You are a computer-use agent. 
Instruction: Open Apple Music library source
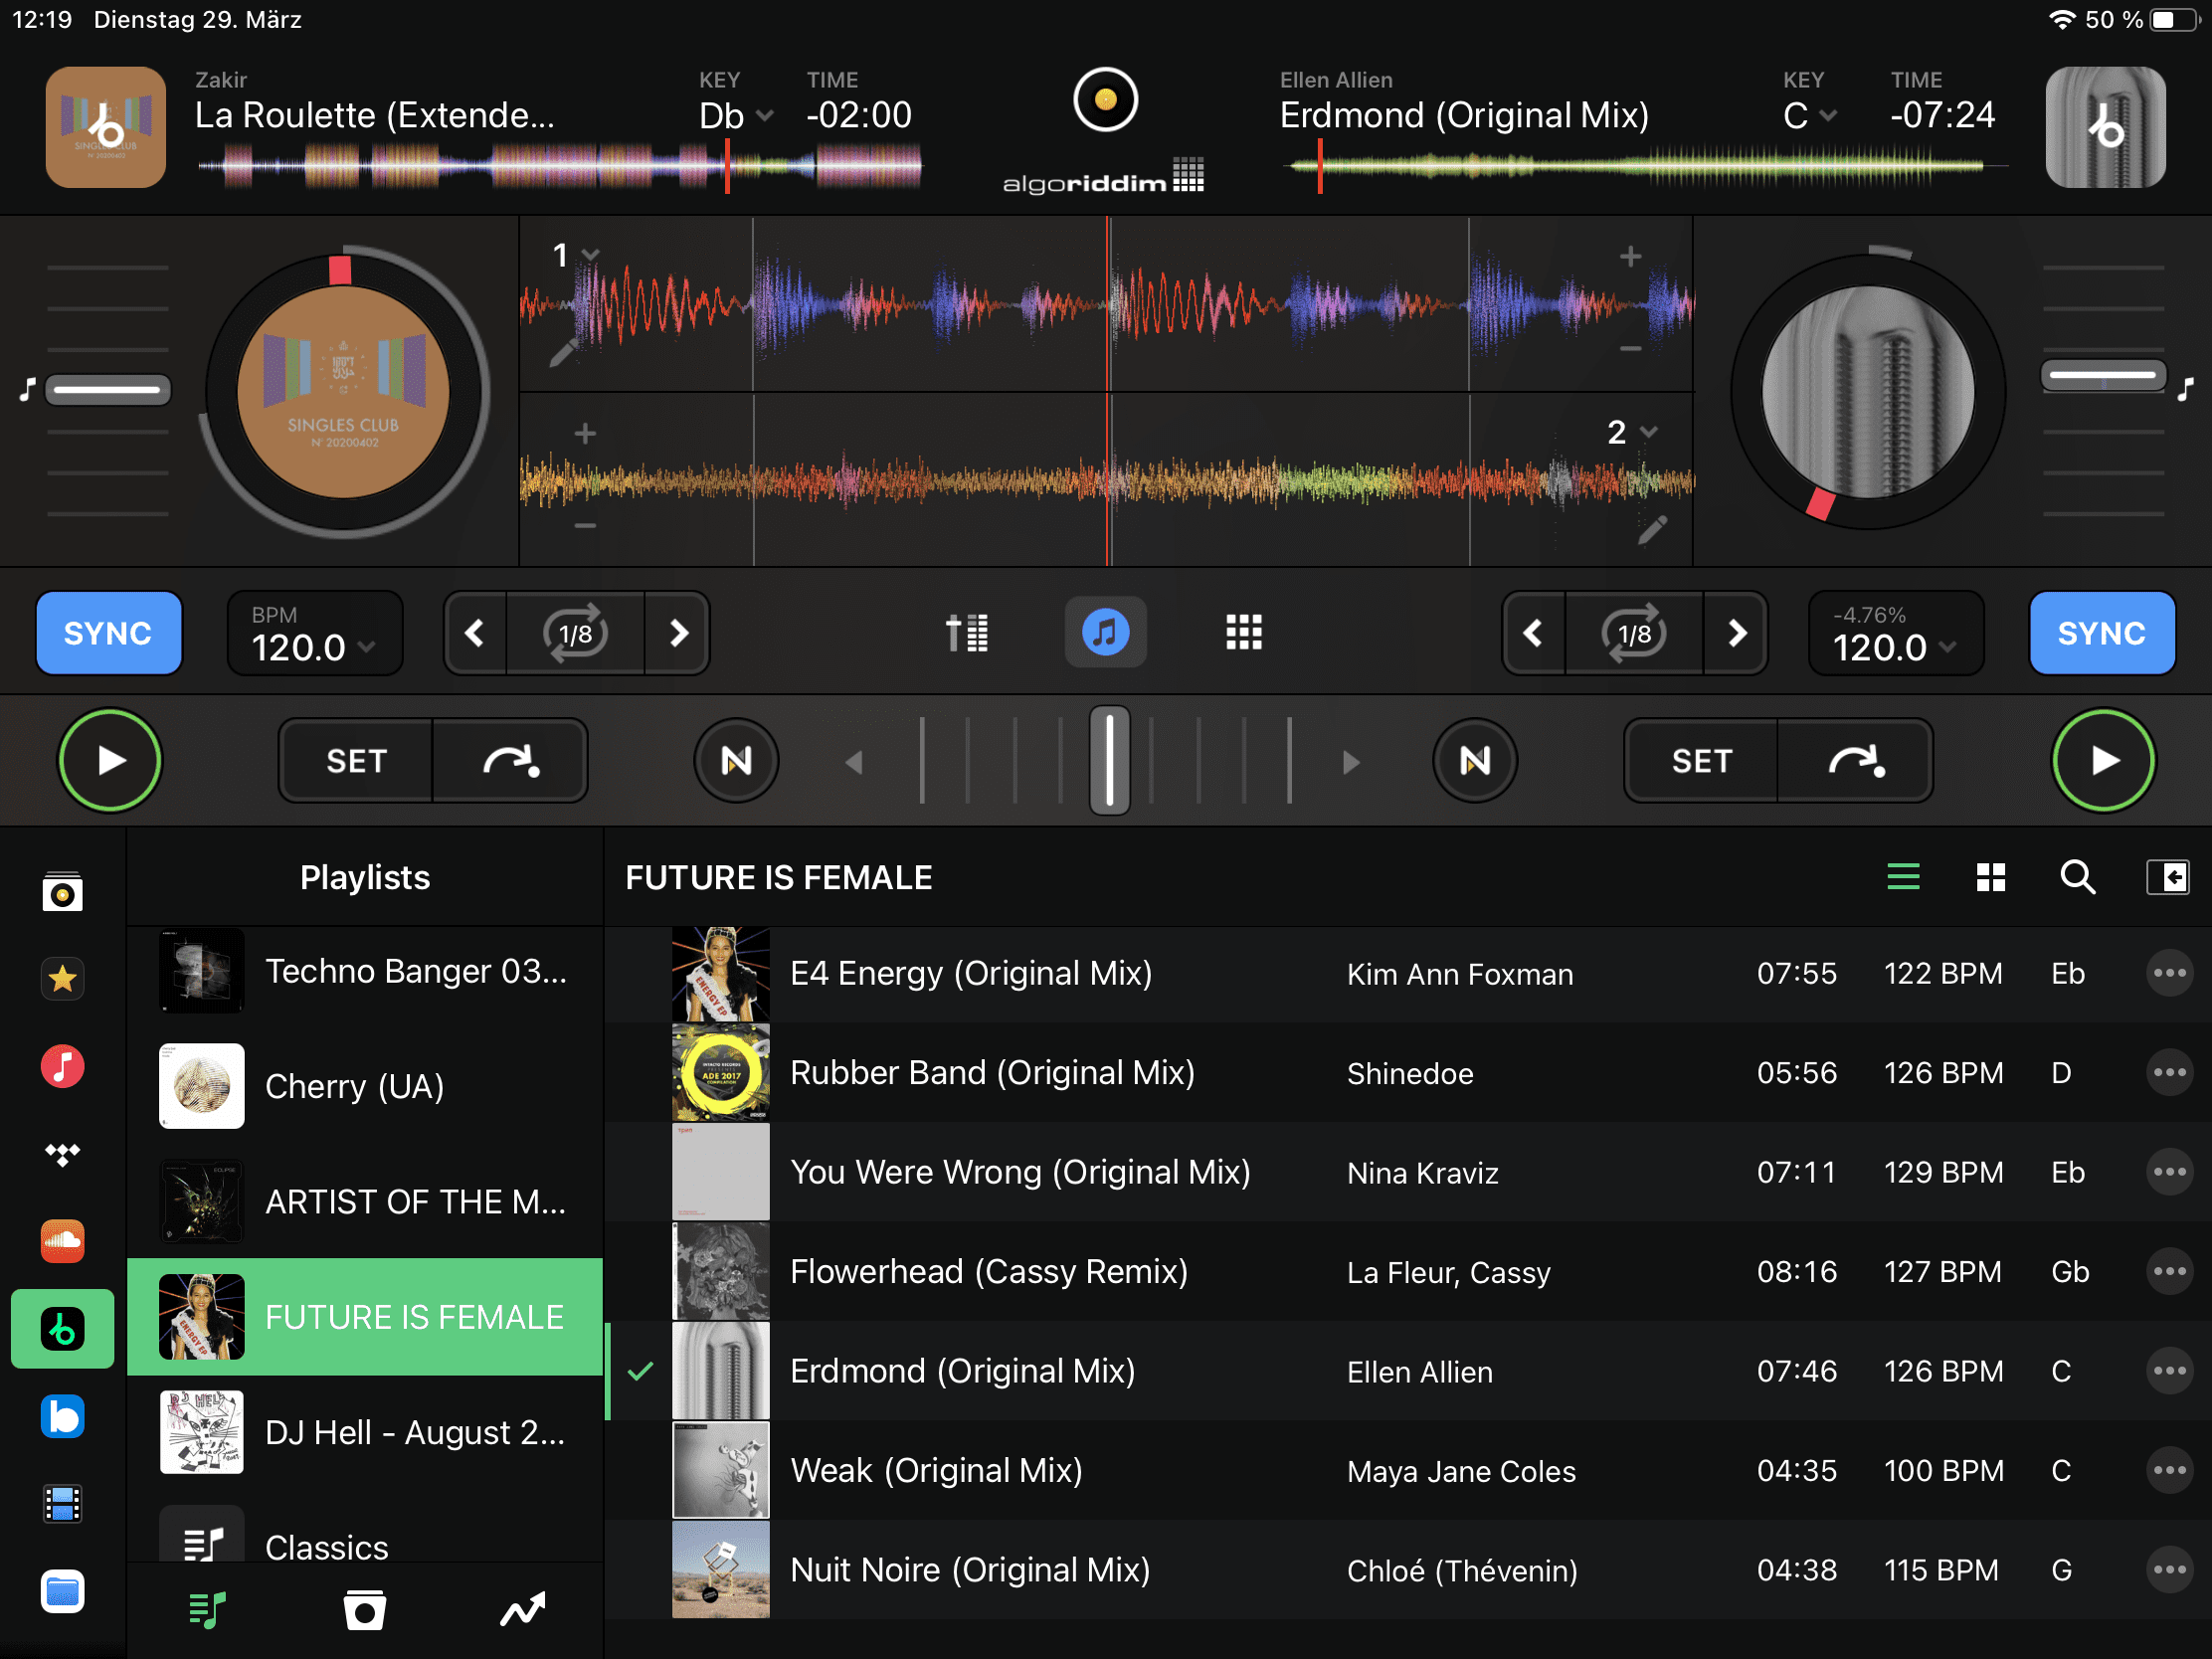click(62, 1066)
